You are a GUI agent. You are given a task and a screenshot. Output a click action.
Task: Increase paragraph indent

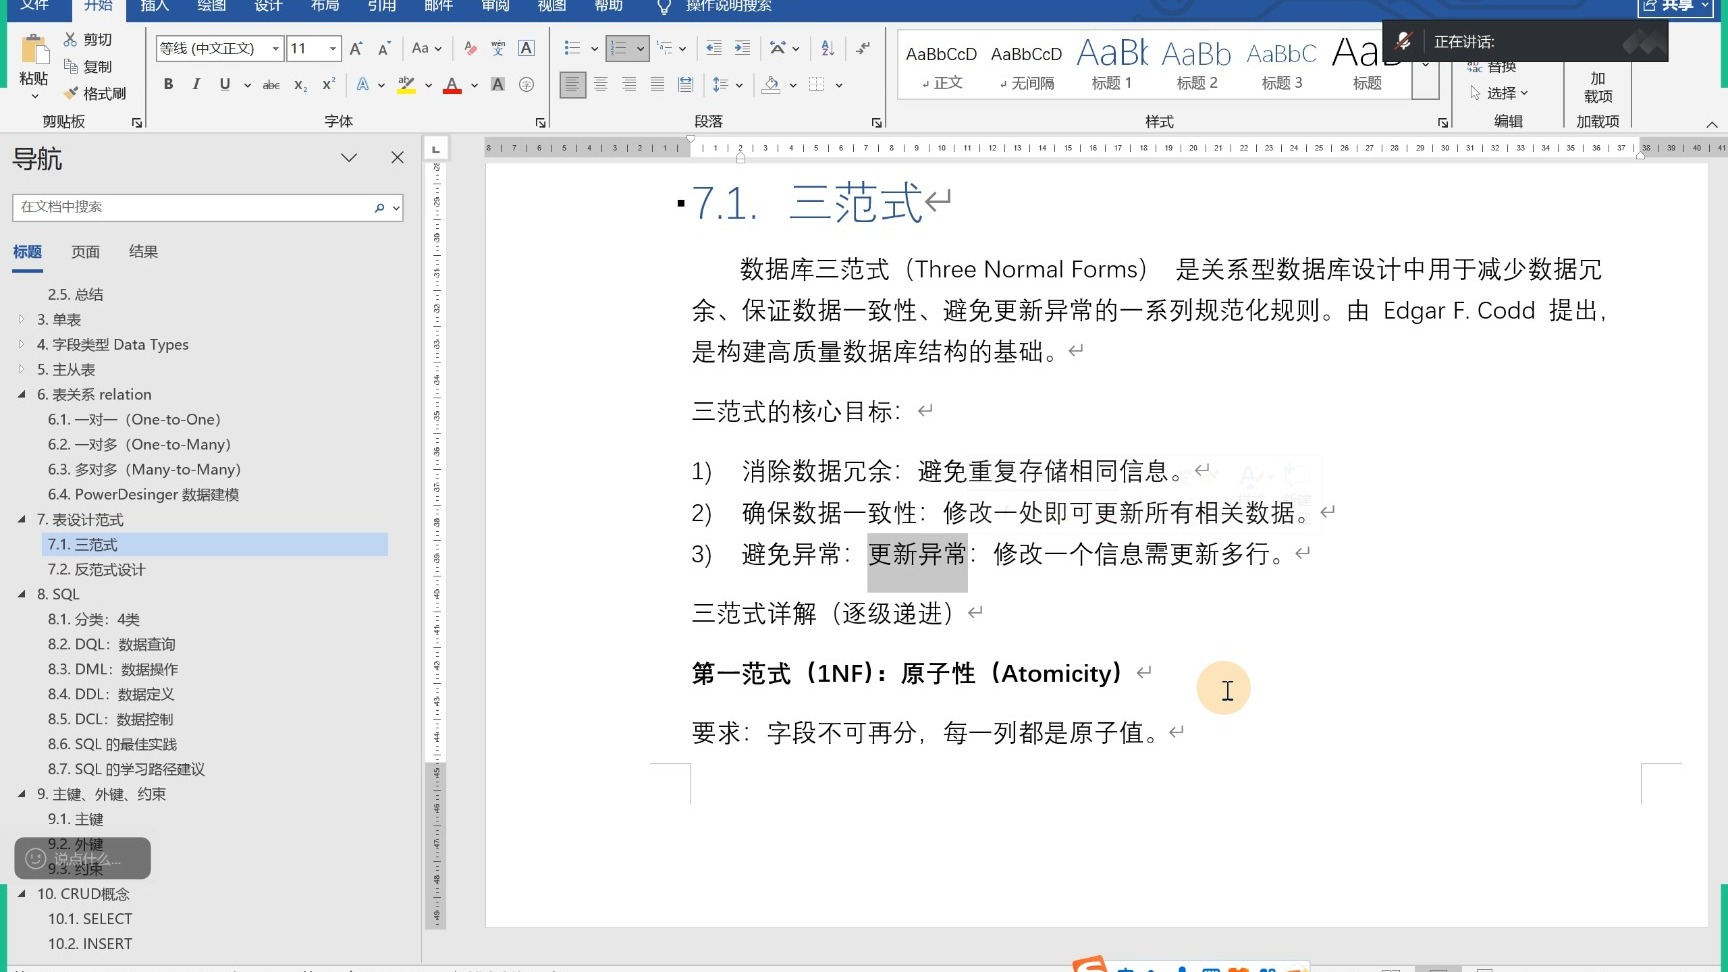742,48
